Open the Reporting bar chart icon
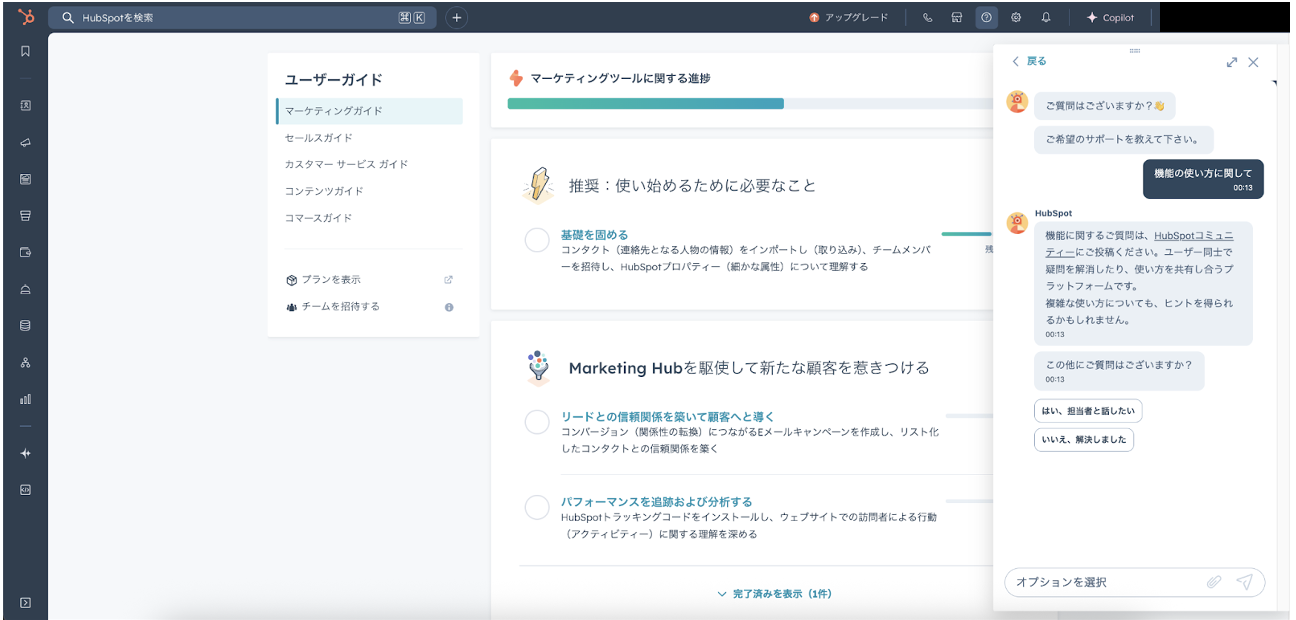 (26, 399)
